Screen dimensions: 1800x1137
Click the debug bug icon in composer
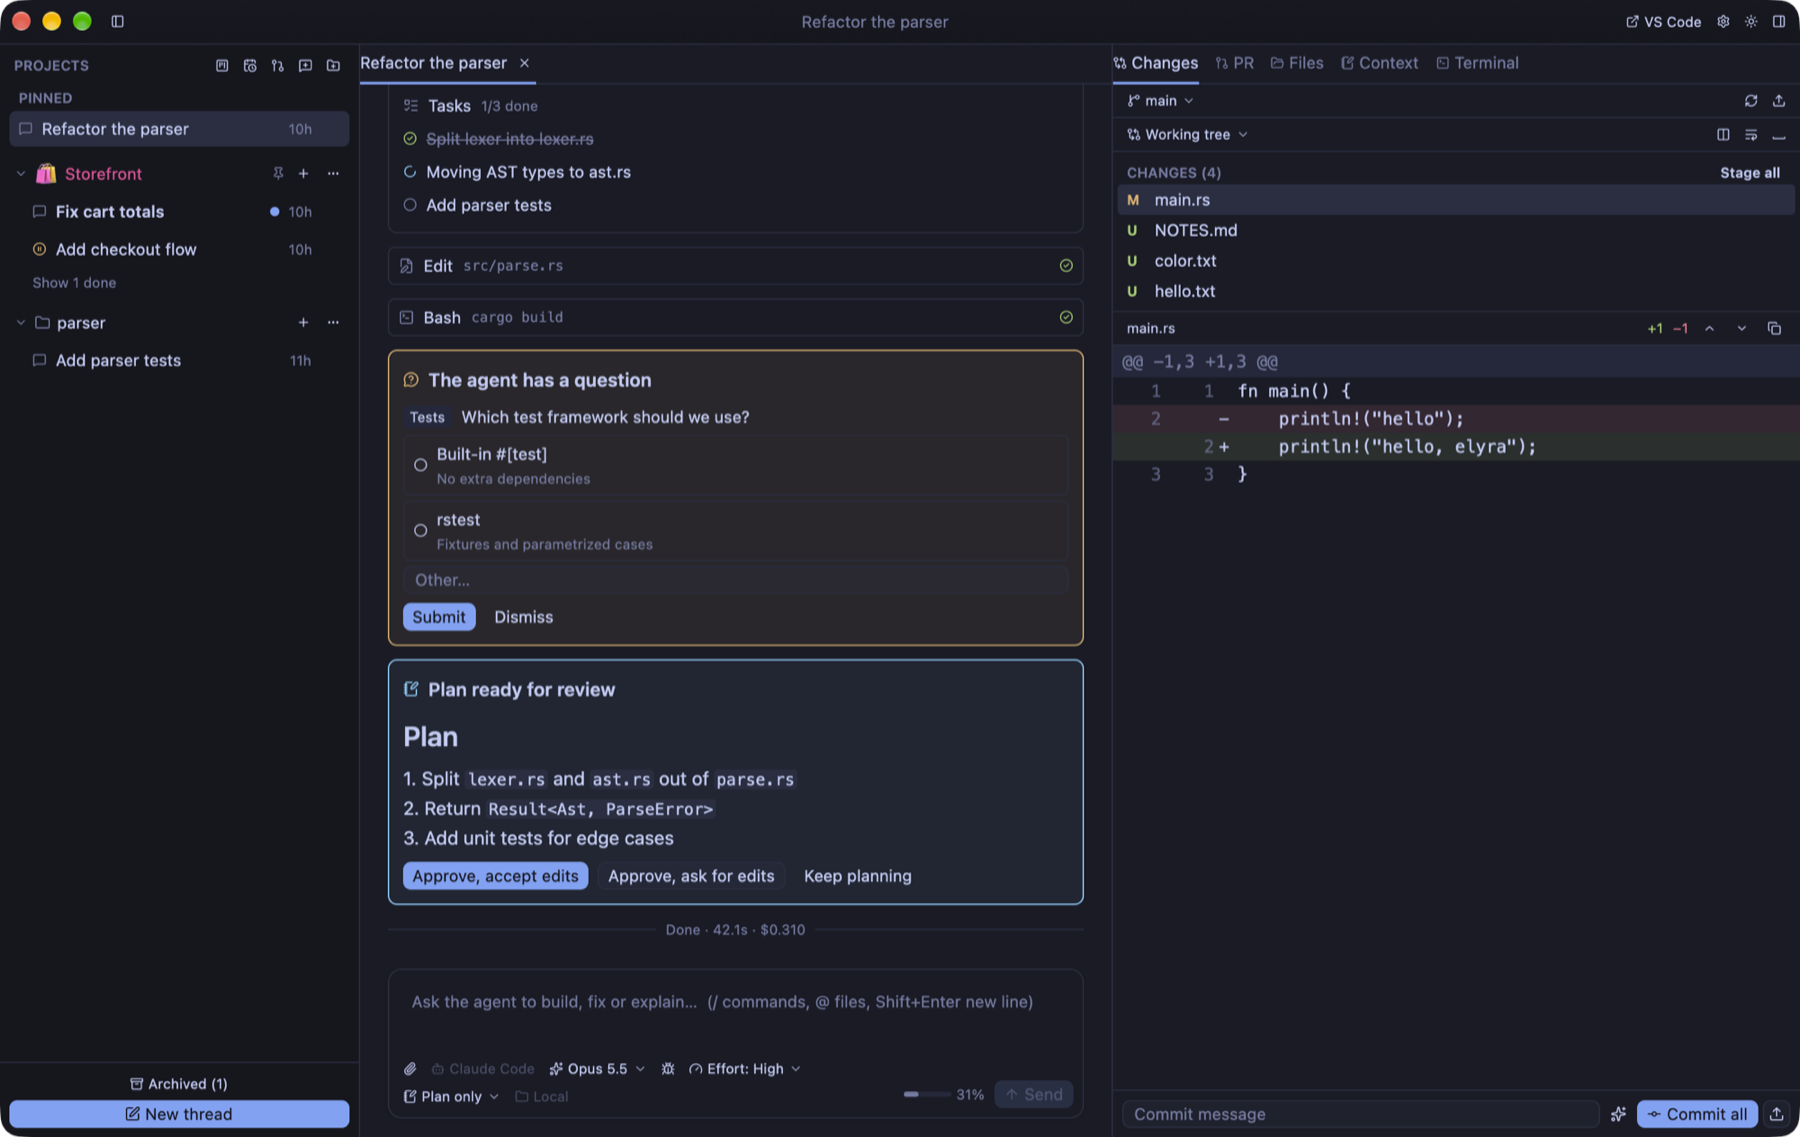coord(668,1069)
